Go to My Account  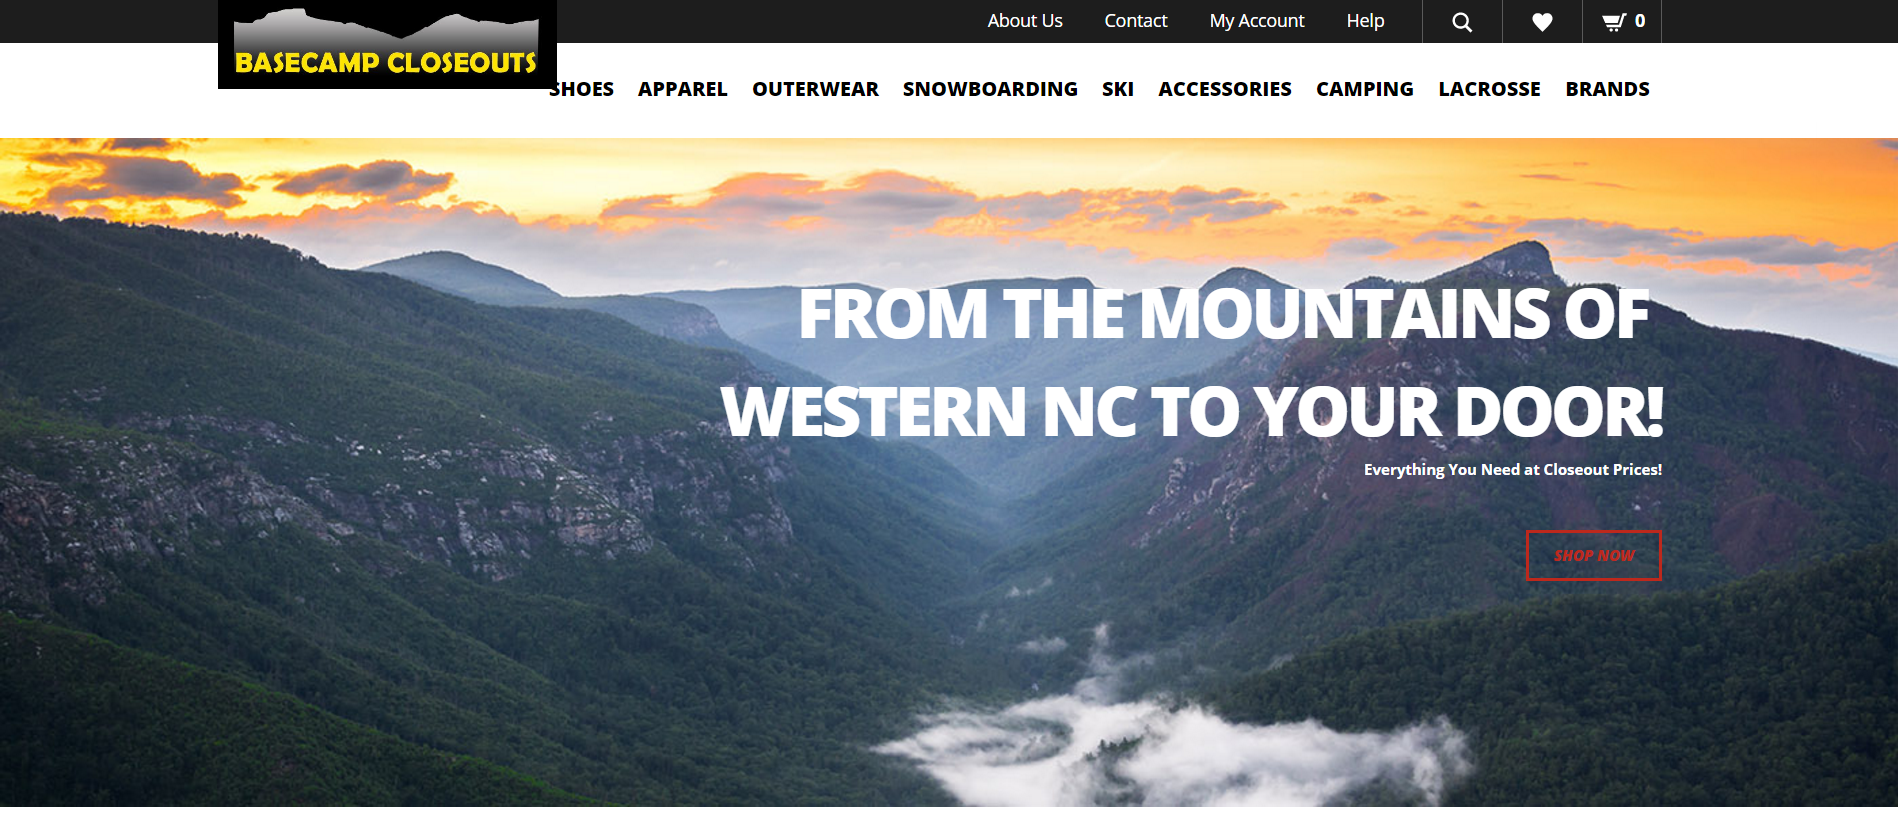[x=1257, y=21]
